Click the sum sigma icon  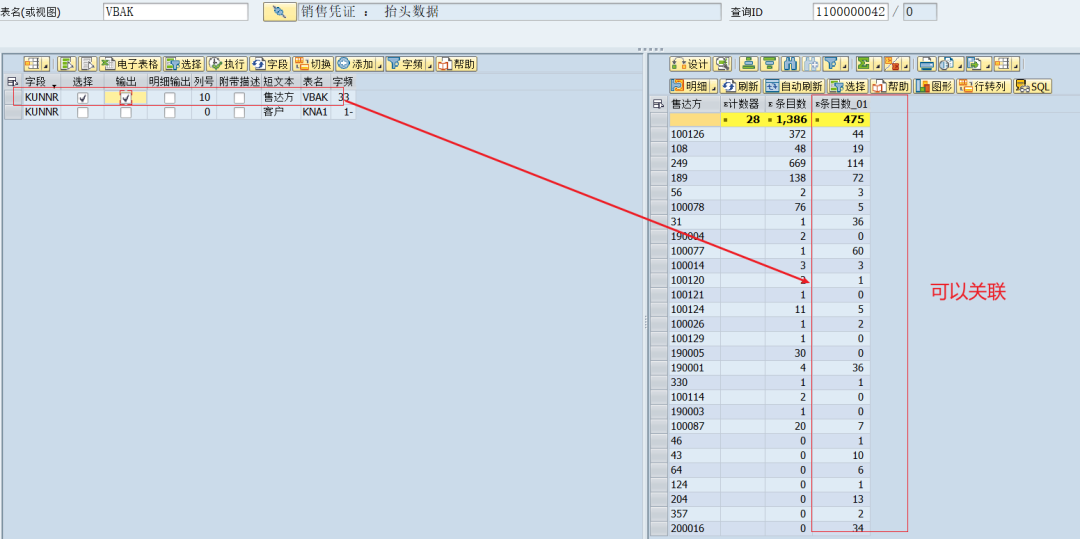[x=864, y=64]
